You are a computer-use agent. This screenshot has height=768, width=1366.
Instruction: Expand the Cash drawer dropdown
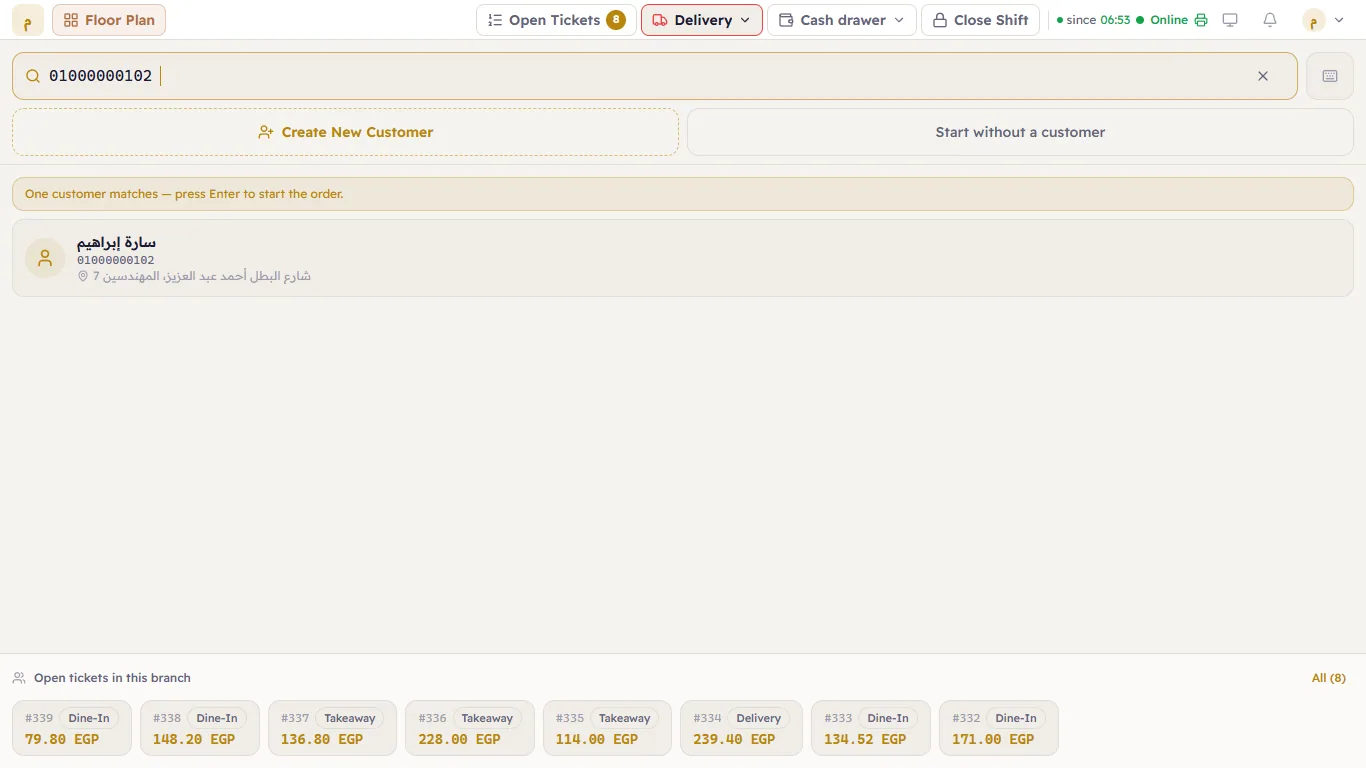[841, 20]
